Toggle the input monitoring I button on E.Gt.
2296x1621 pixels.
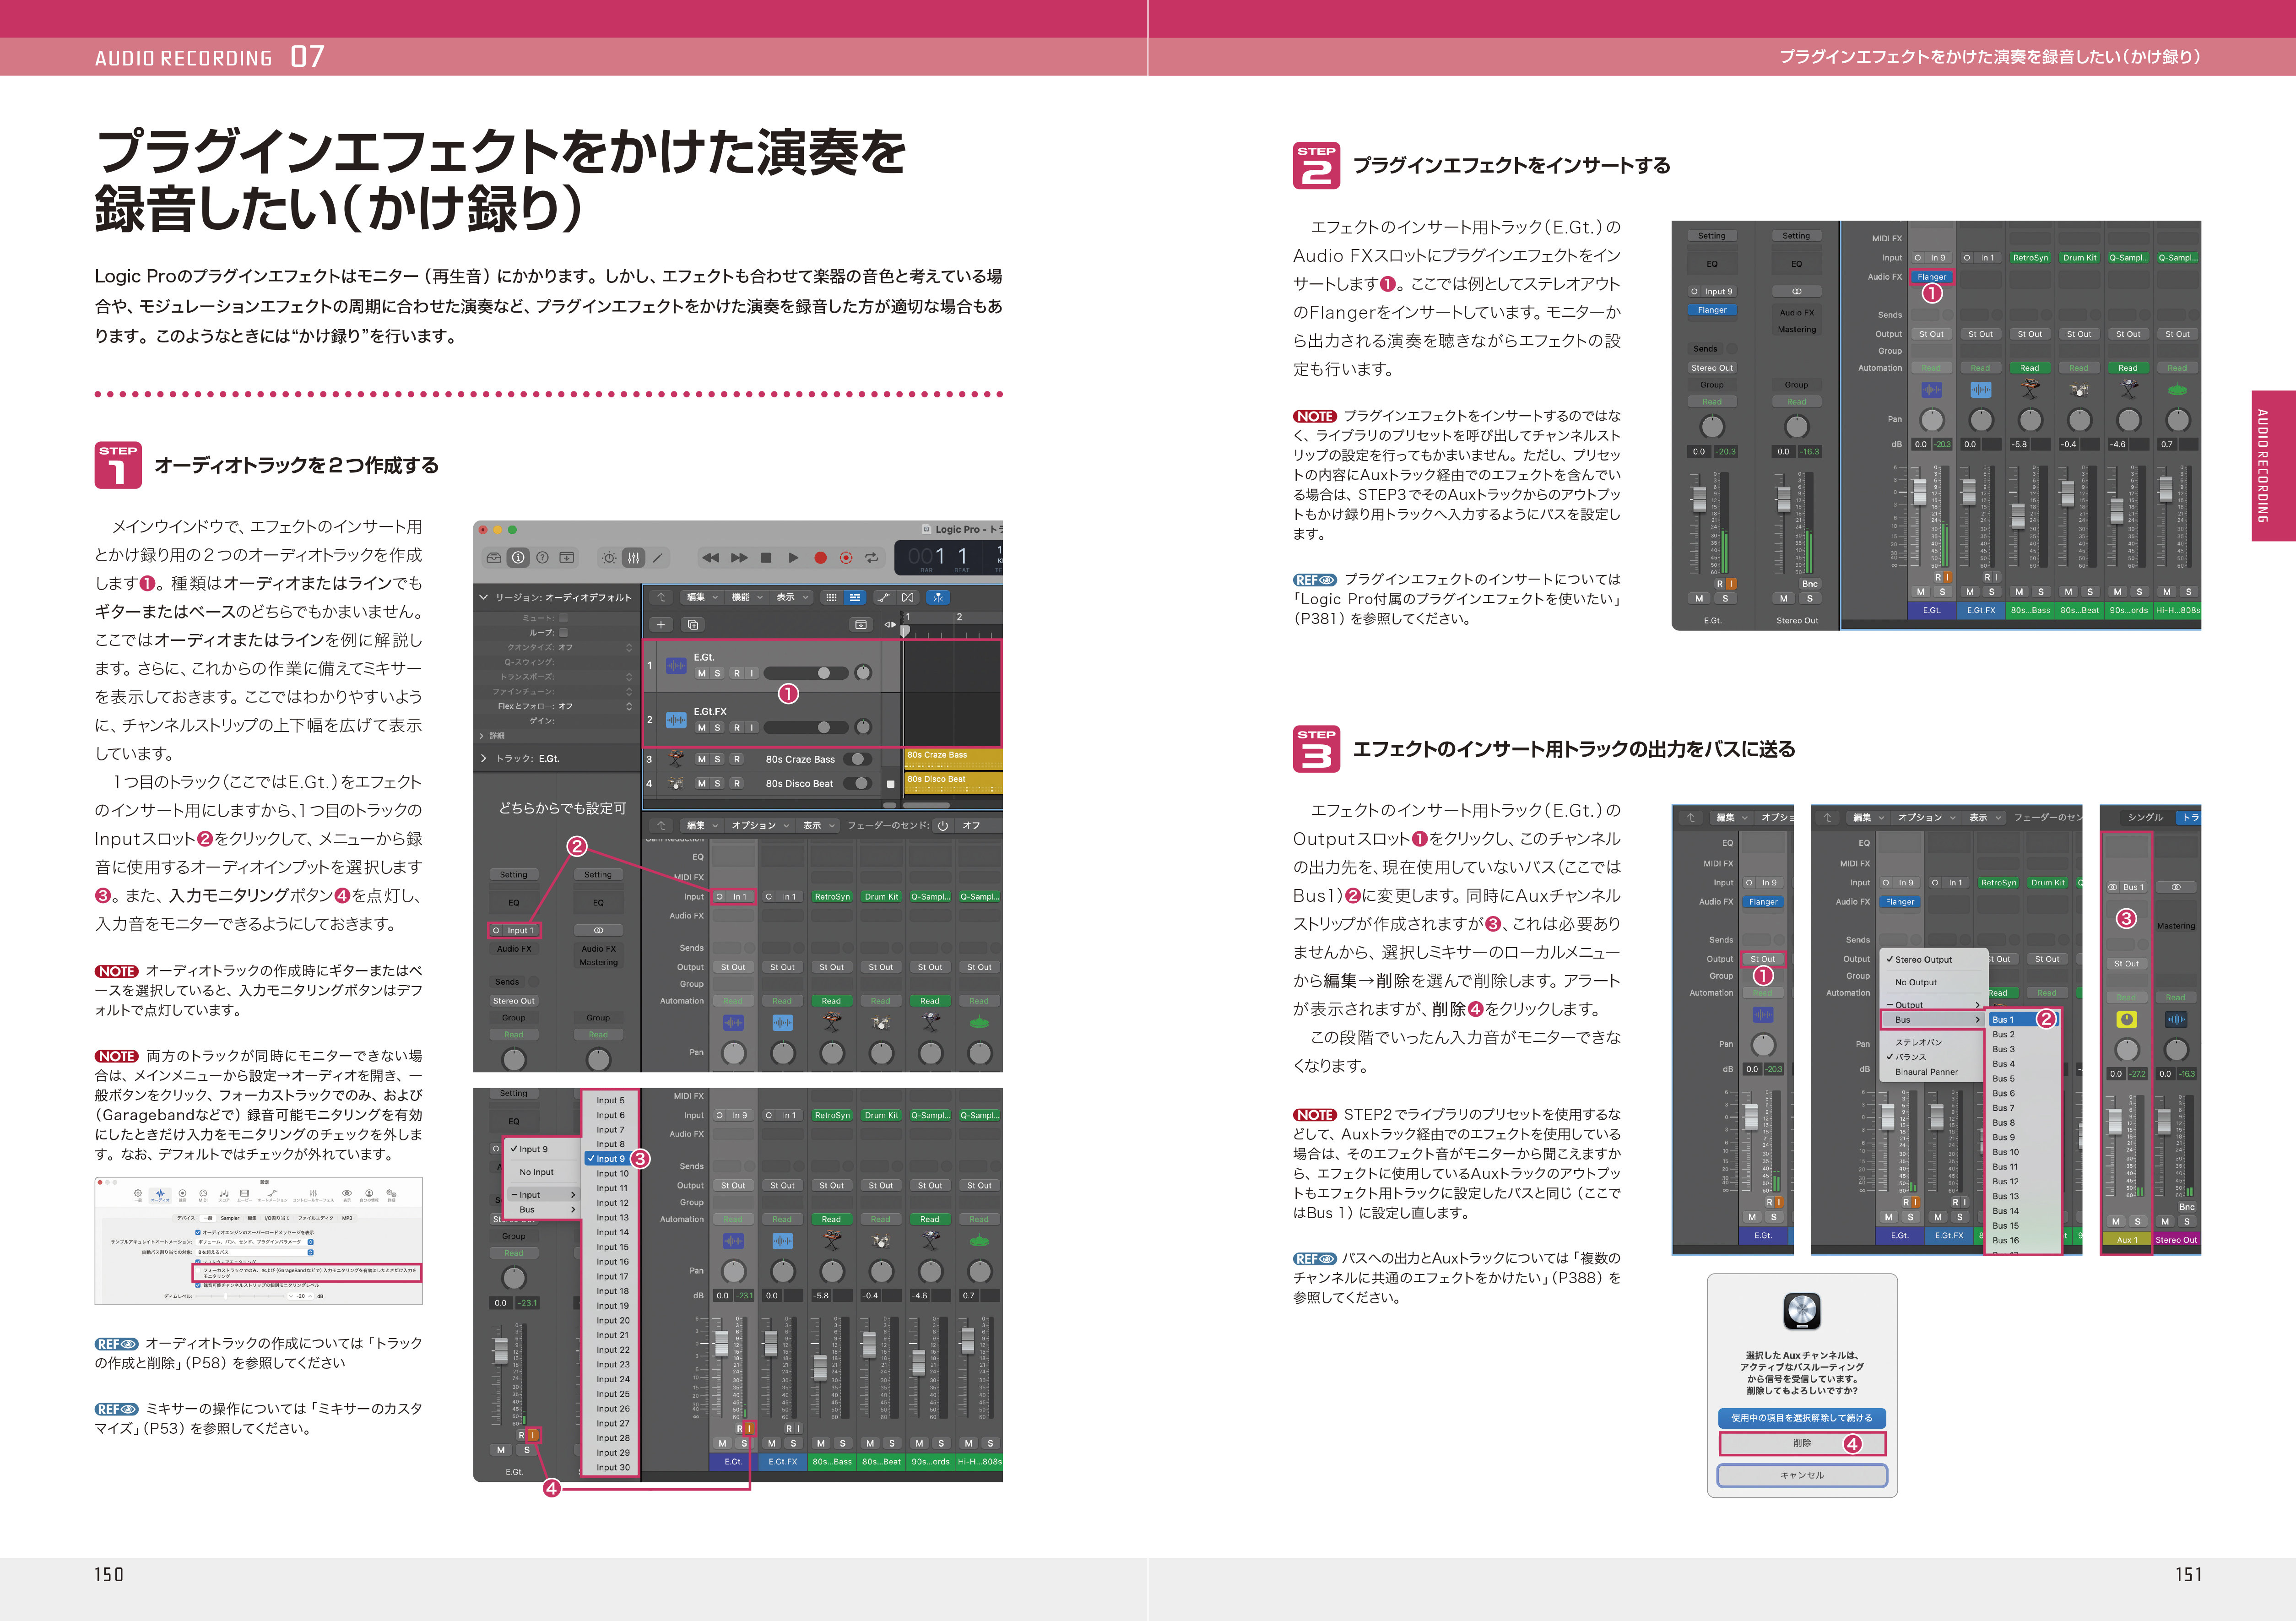tap(752, 673)
